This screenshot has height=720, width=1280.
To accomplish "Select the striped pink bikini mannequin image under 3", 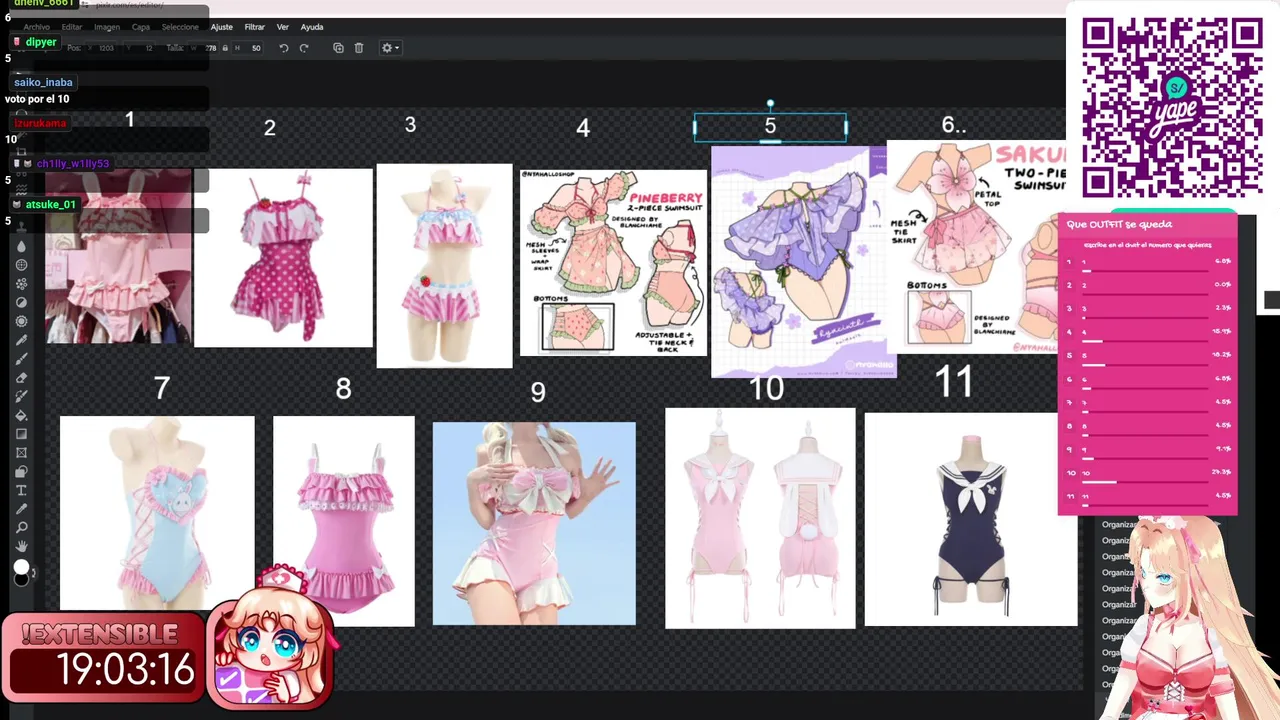I will (444, 266).
